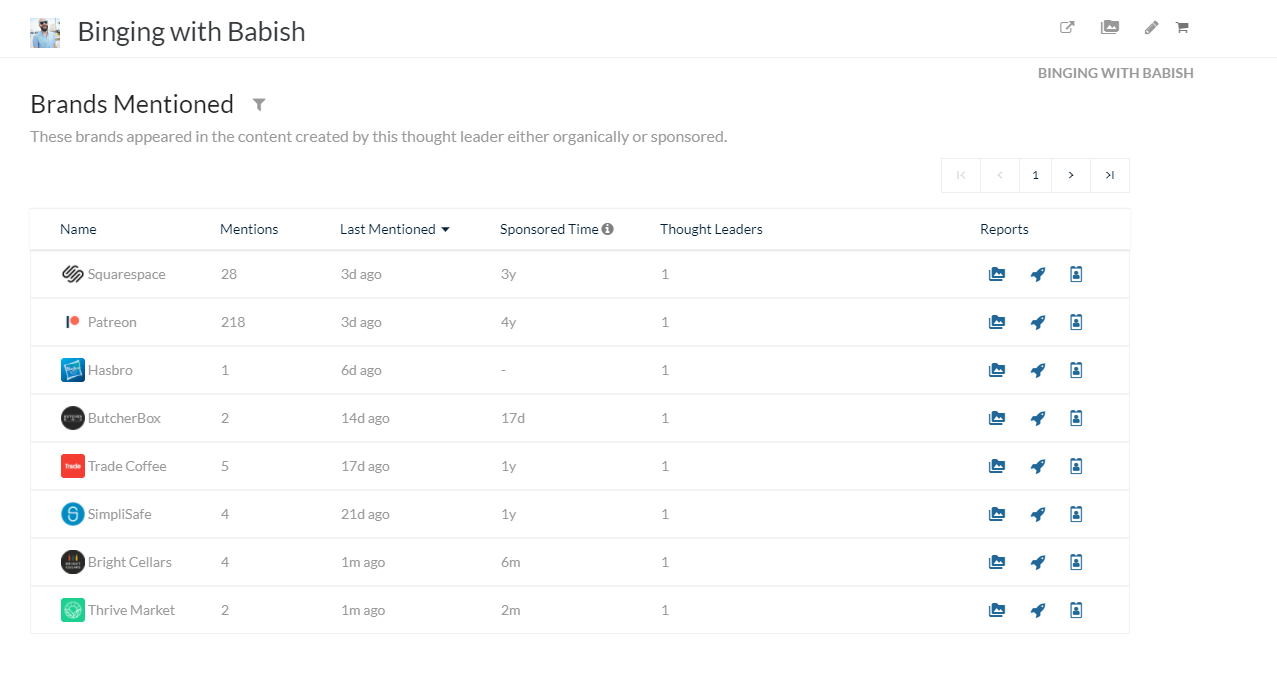Click the Binging with Babish avatar thumbnail
Viewport: 1277px width, 685px height.
pos(45,33)
